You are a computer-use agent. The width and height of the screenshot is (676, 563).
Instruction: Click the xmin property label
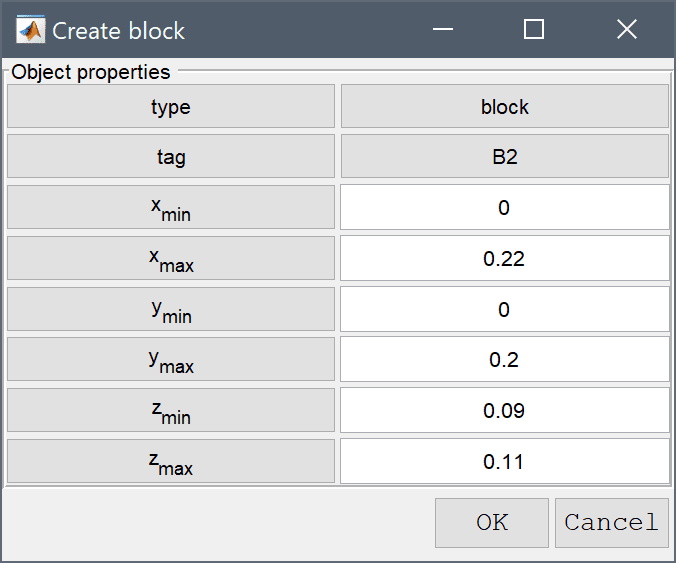click(171, 207)
